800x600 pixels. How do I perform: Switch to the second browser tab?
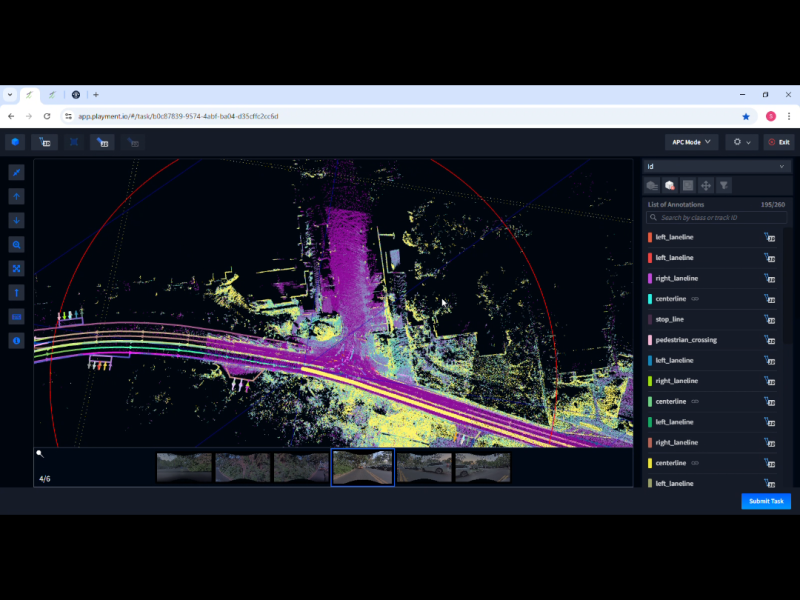point(52,95)
